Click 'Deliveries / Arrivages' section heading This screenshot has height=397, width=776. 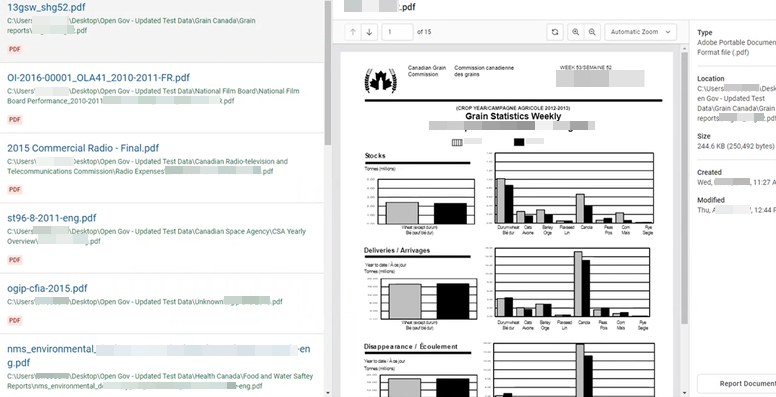[397, 250]
